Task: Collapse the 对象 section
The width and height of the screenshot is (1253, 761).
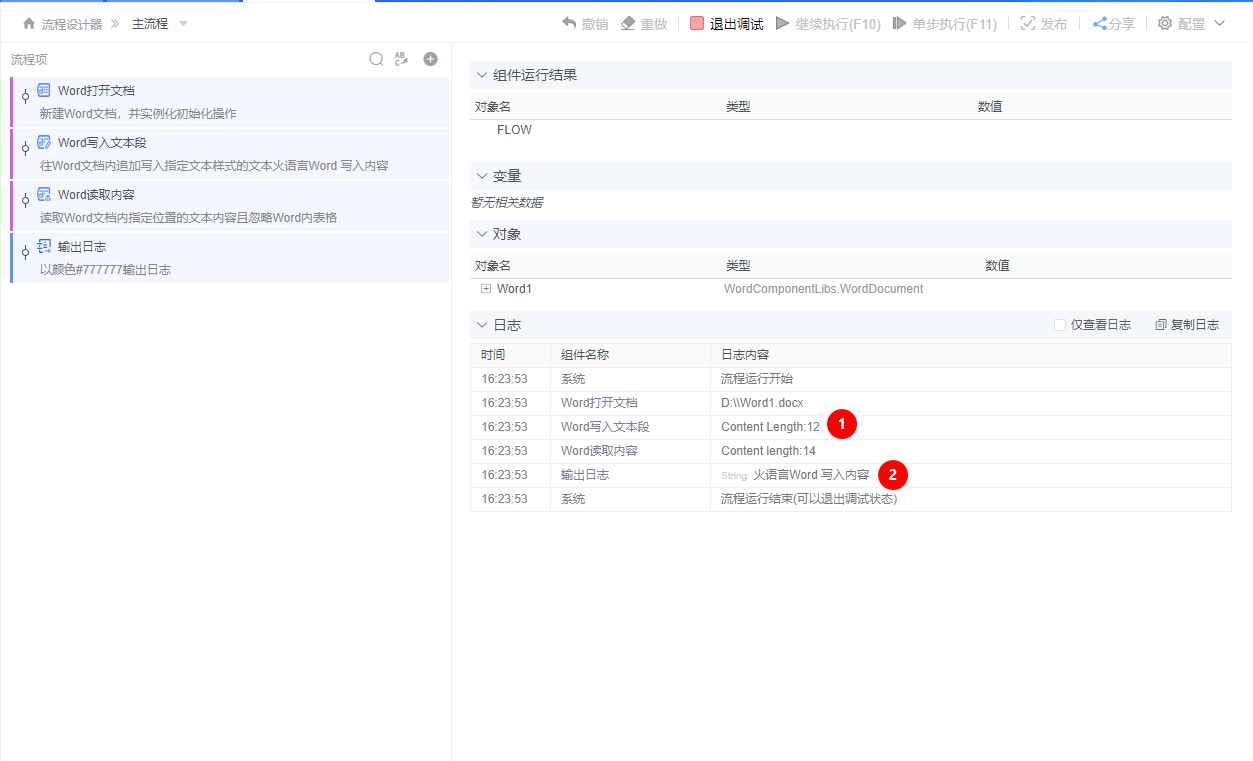Action: tap(482, 234)
